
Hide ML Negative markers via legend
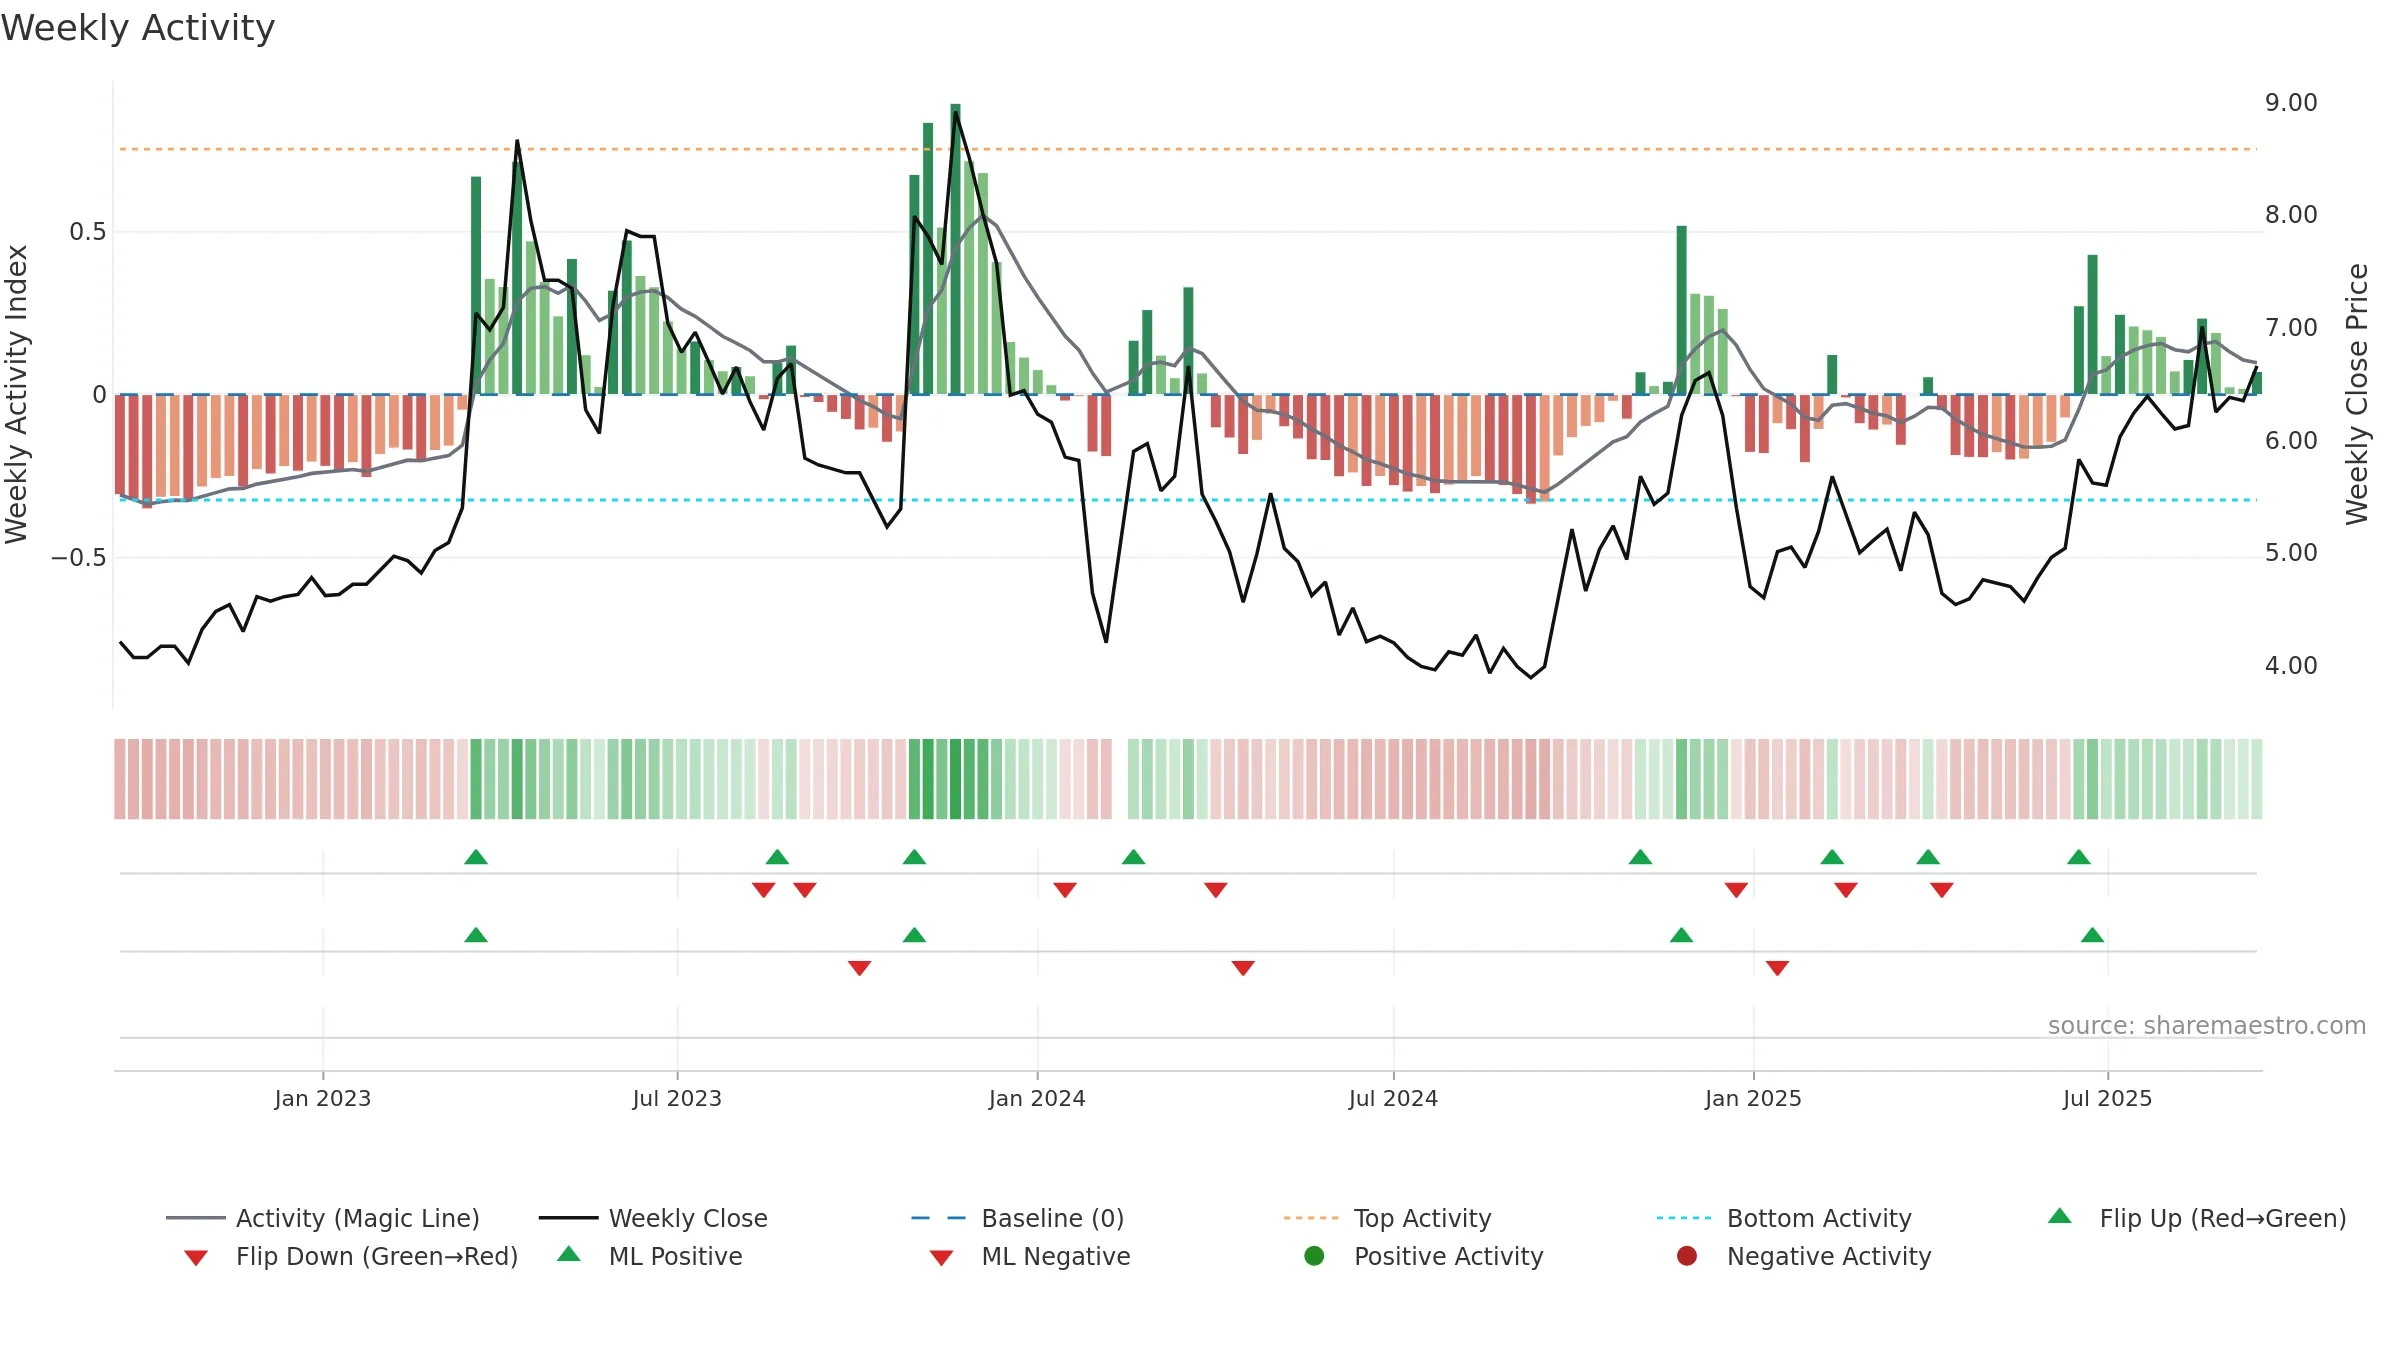click(1030, 1256)
